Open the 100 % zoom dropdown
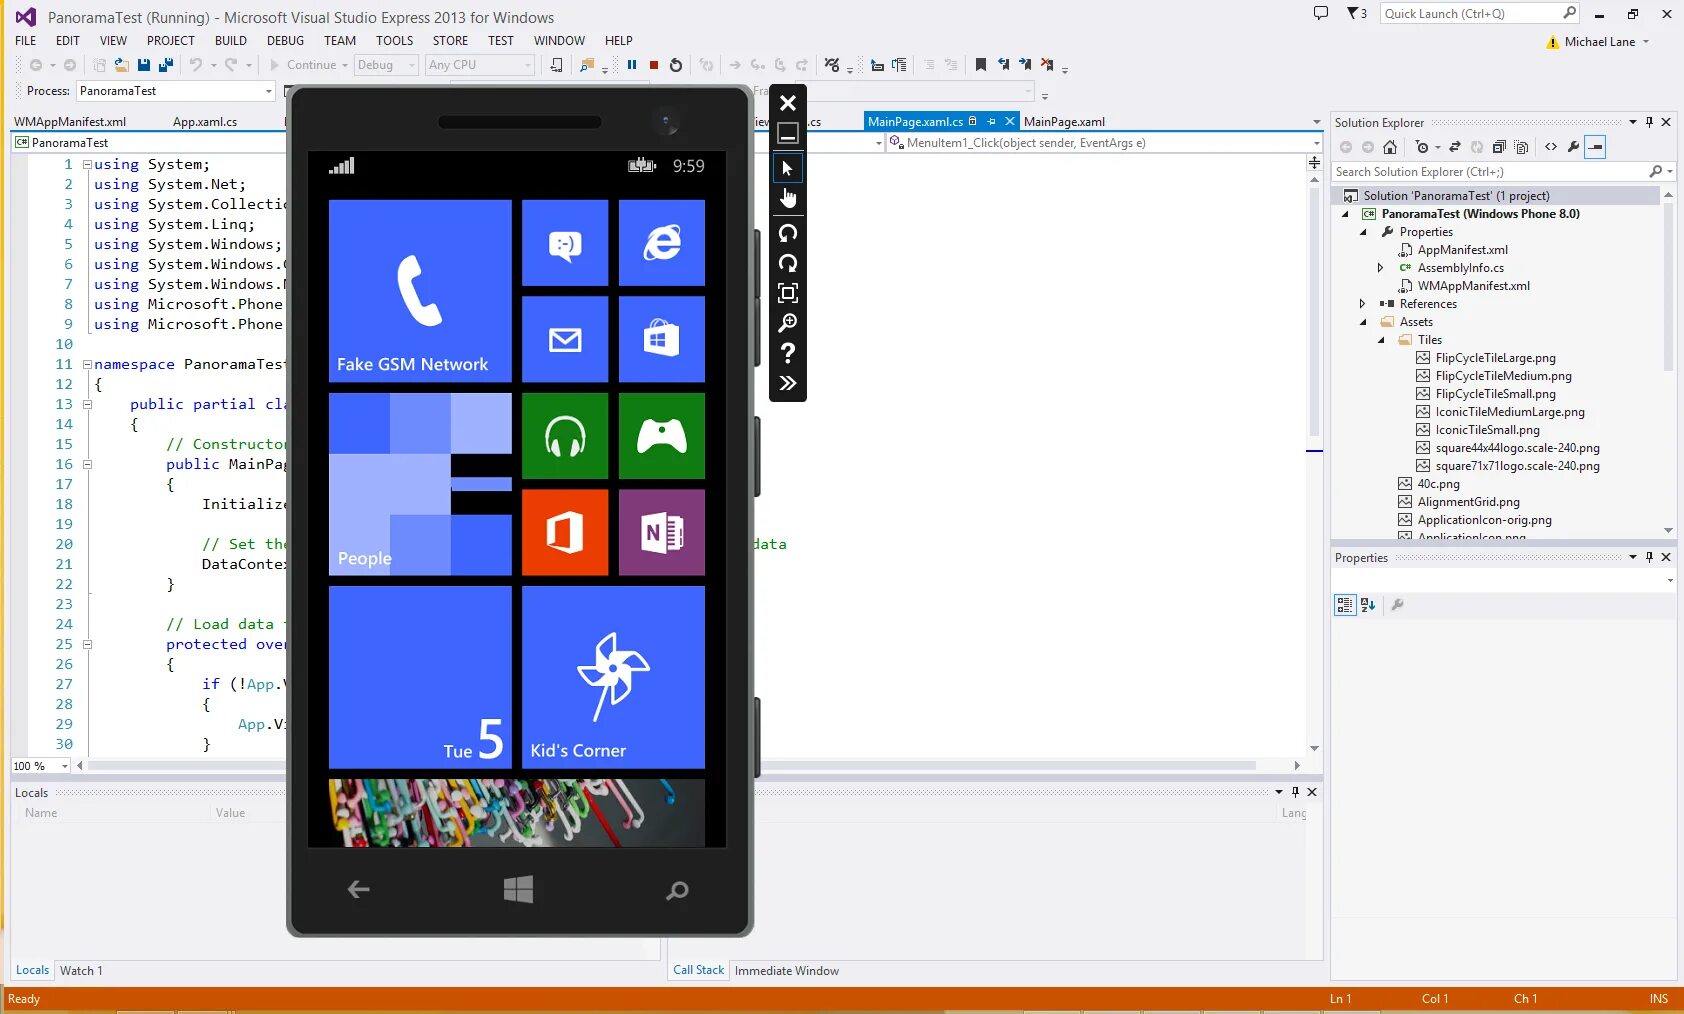This screenshot has width=1684, height=1014. coord(40,766)
